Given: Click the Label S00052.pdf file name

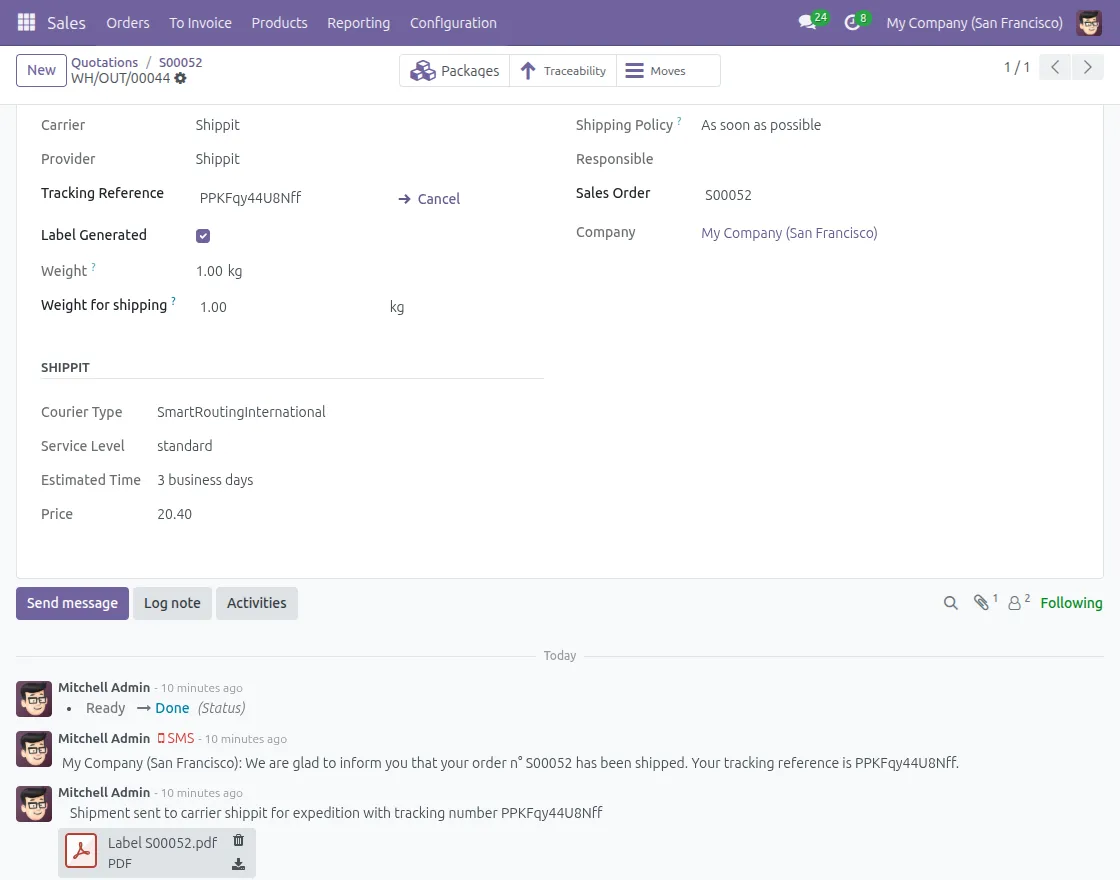Looking at the screenshot, I should [162, 843].
